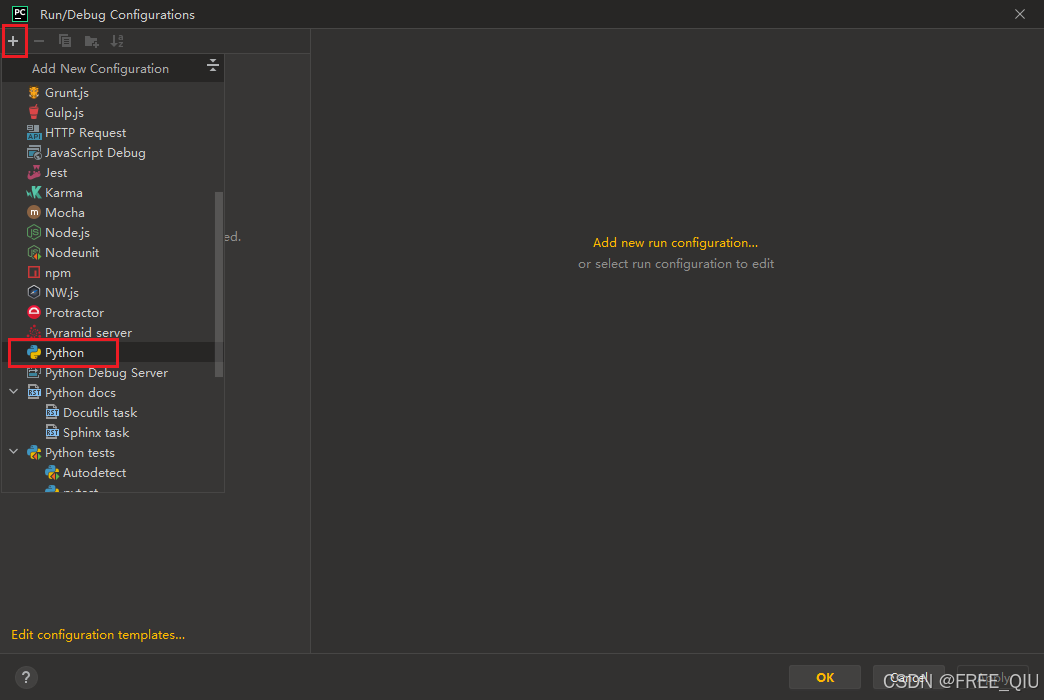Image resolution: width=1044 pixels, height=700 pixels.
Task: Click the Autodetect Python test icon
Action: tap(52, 472)
